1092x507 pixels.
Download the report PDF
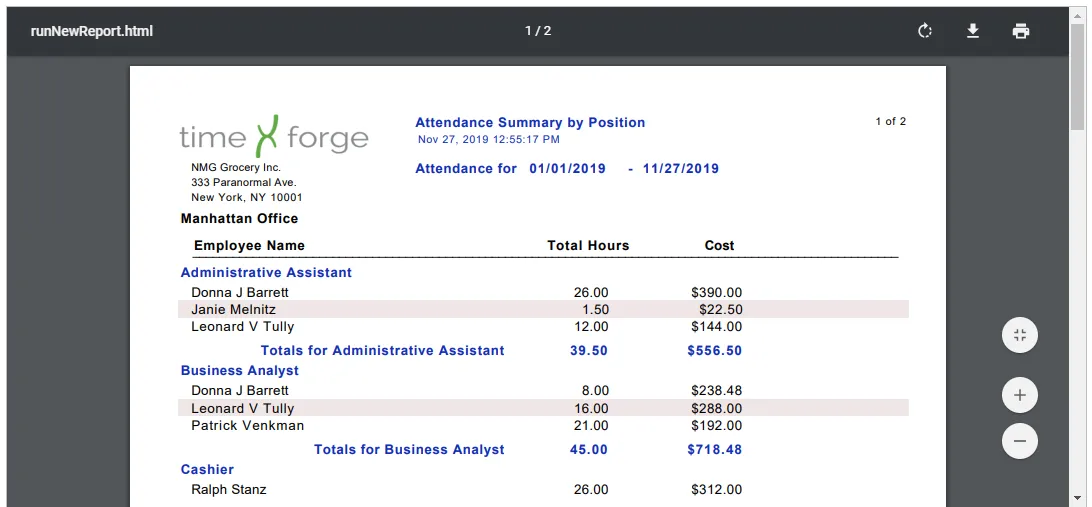tap(973, 31)
